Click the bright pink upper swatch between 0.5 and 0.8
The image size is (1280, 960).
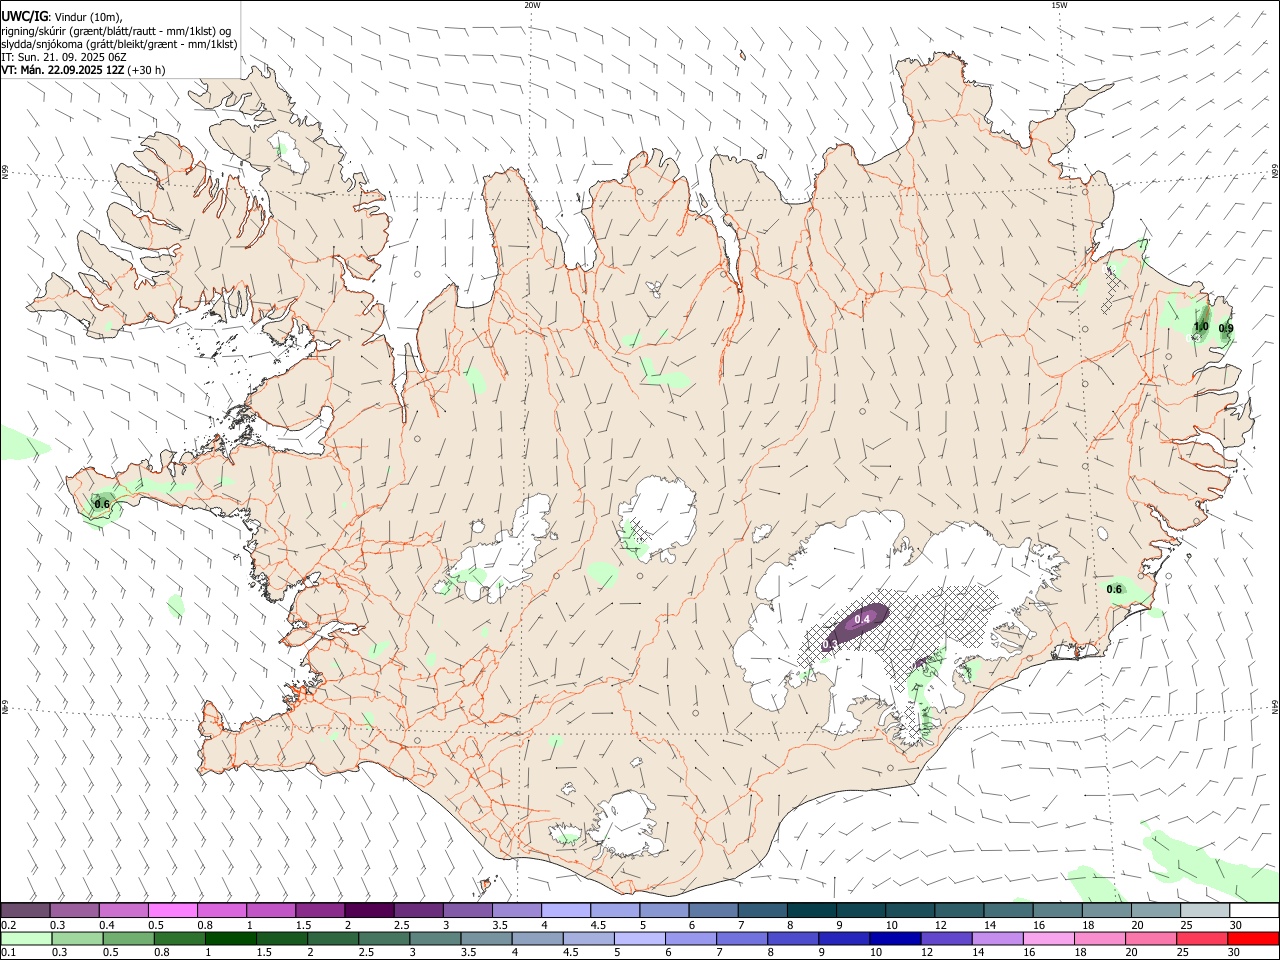point(173,911)
